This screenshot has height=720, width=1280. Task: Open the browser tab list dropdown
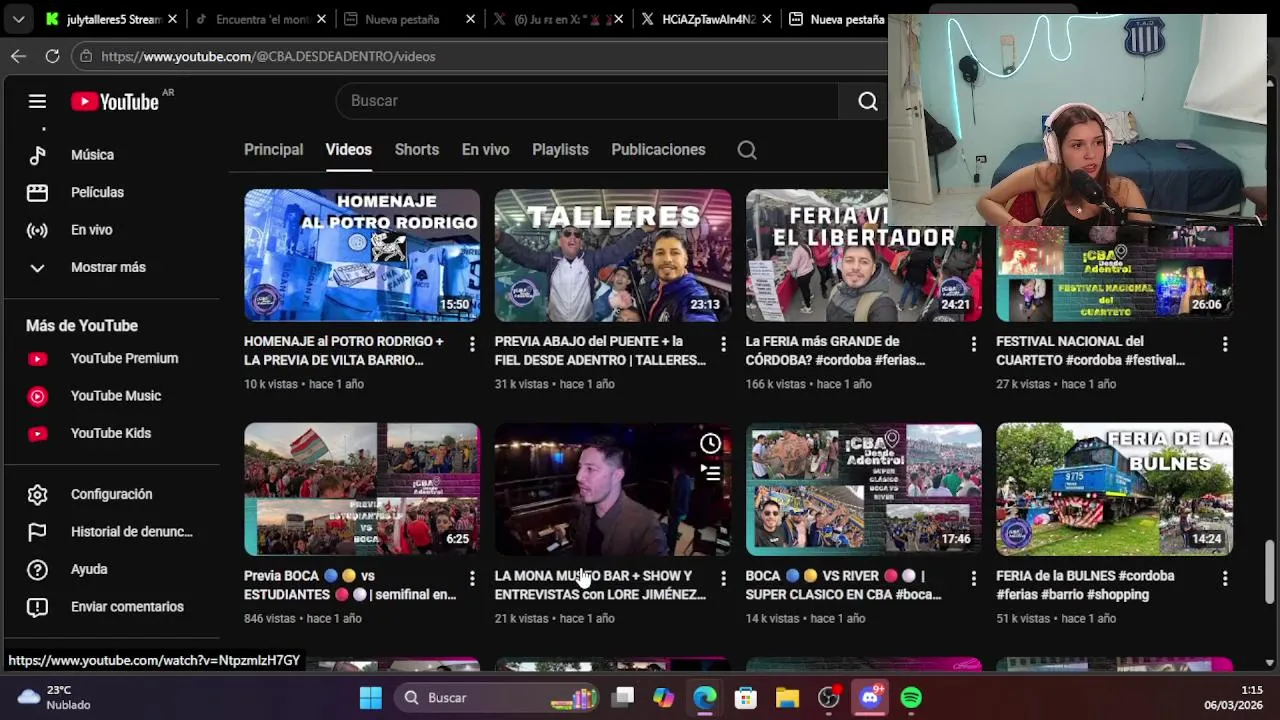click(x=18, y=19)
